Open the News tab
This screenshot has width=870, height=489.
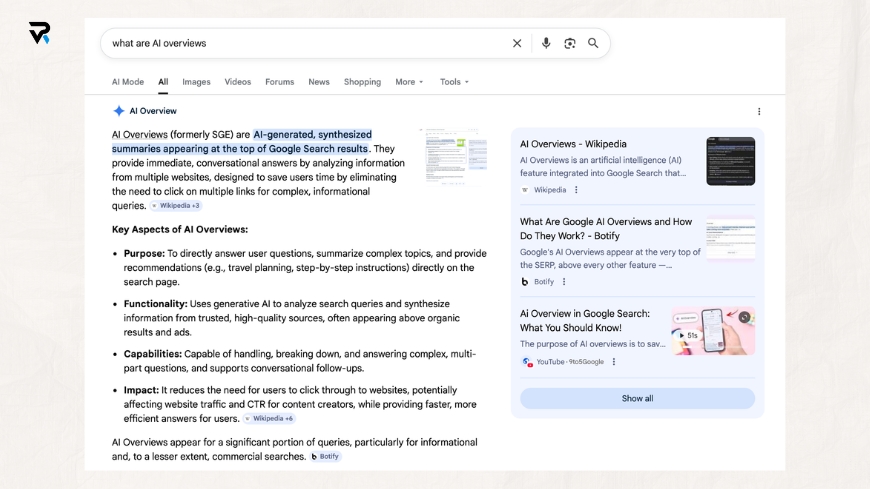pyautogui.click(x=319, y=82)
